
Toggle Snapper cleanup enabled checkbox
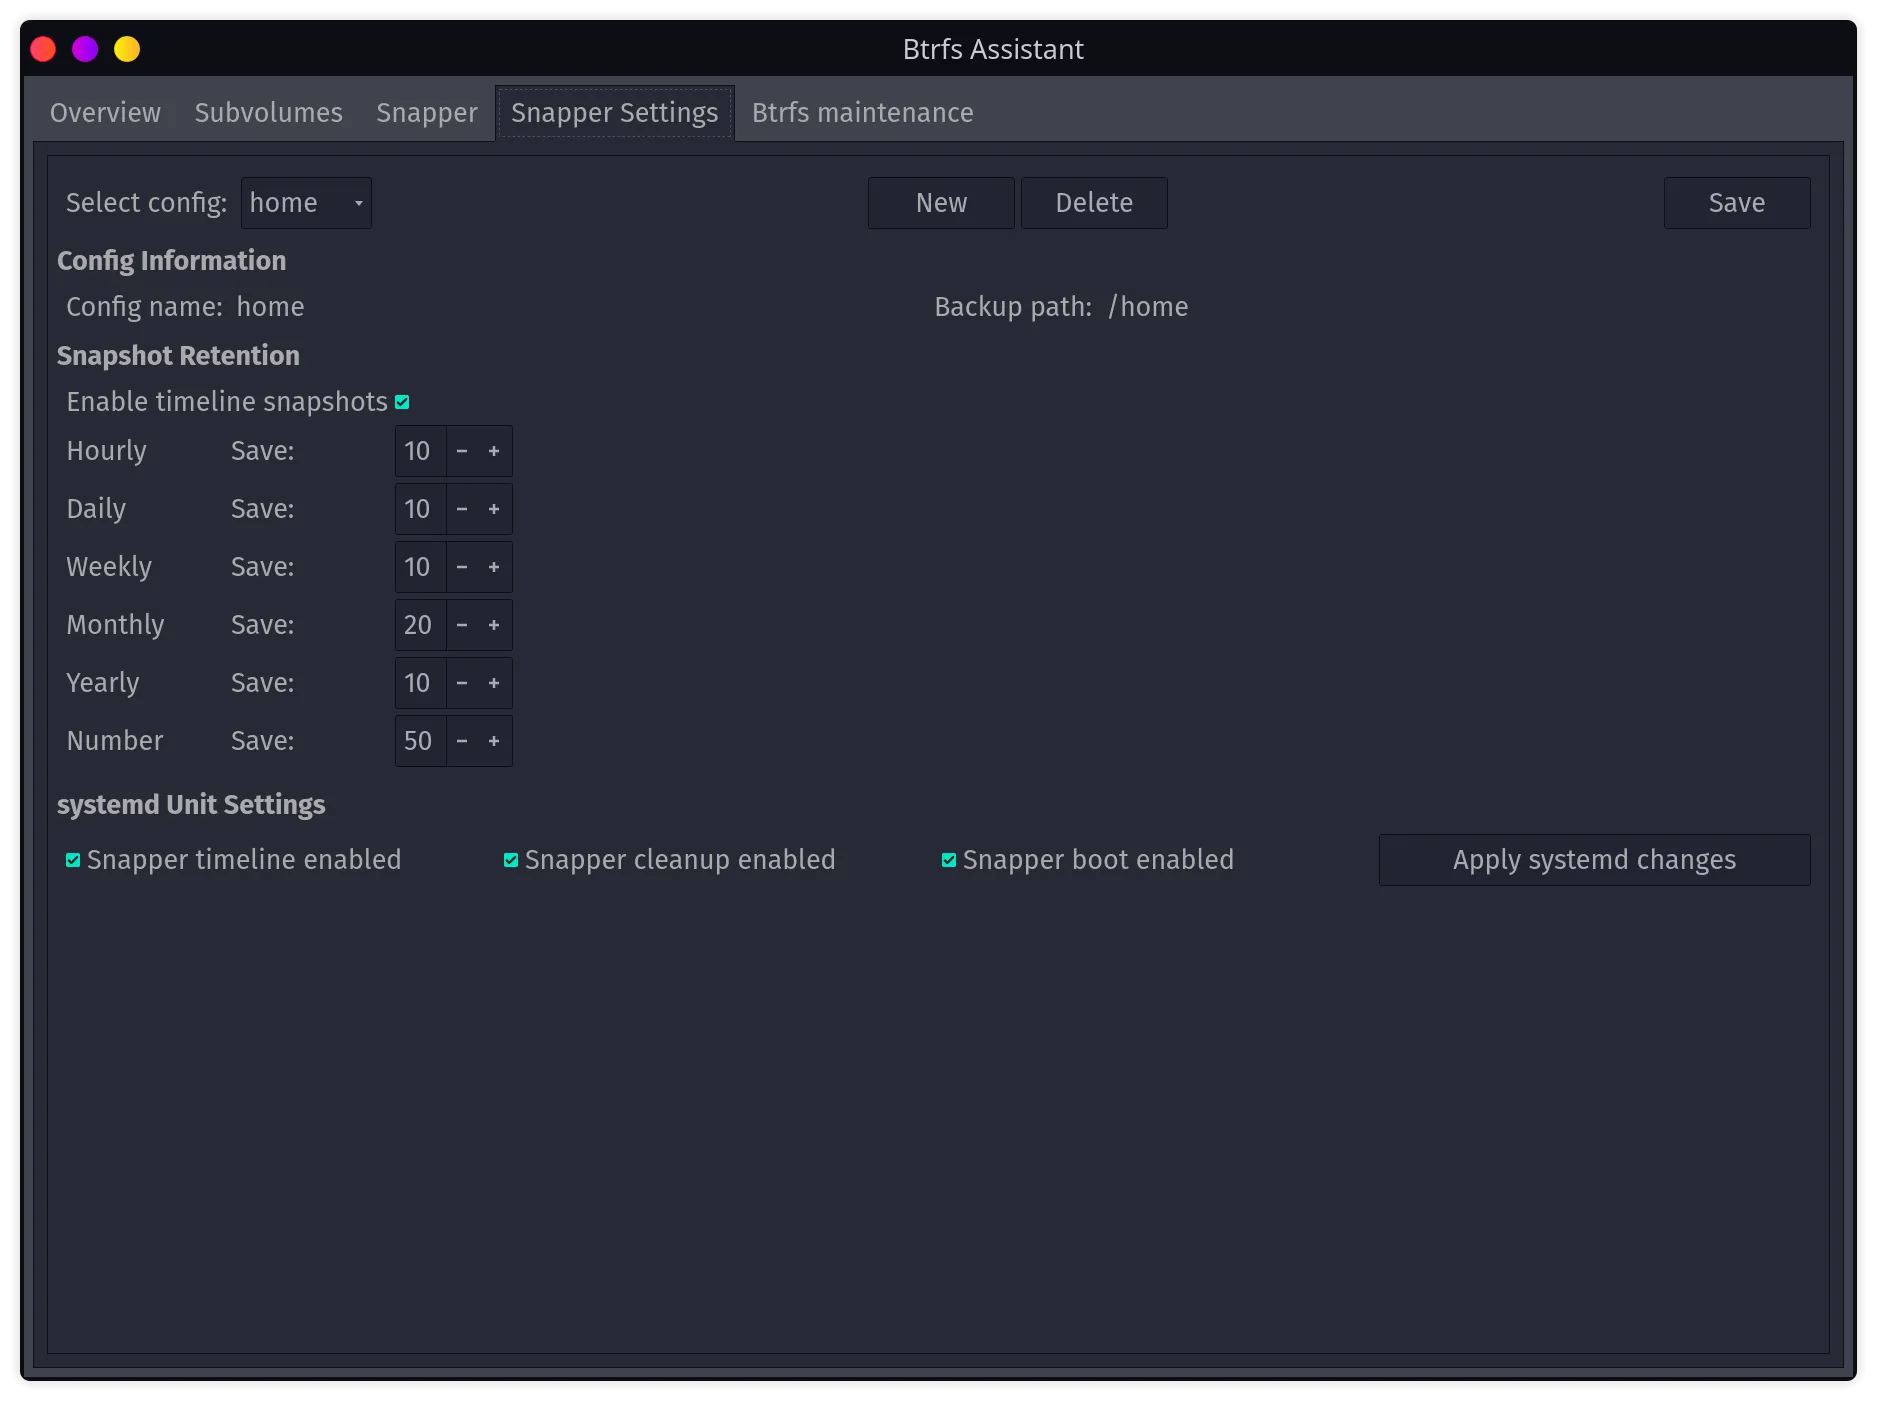511,860
